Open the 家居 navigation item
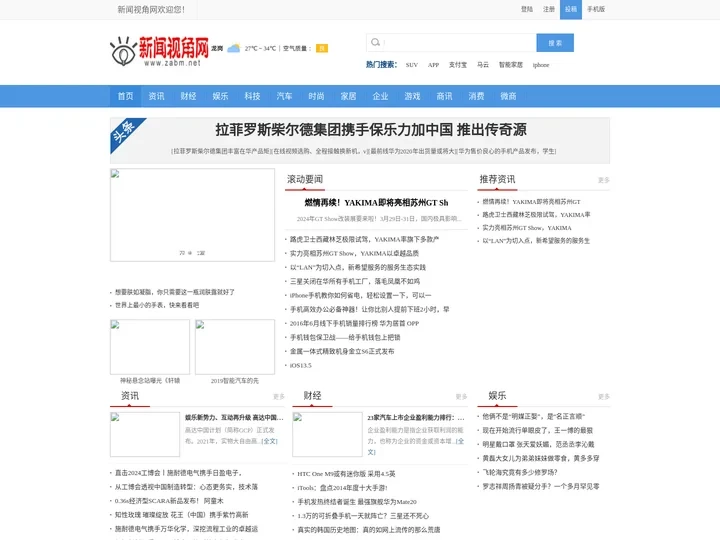Screen dimensions: 720x540 point(349,96)
